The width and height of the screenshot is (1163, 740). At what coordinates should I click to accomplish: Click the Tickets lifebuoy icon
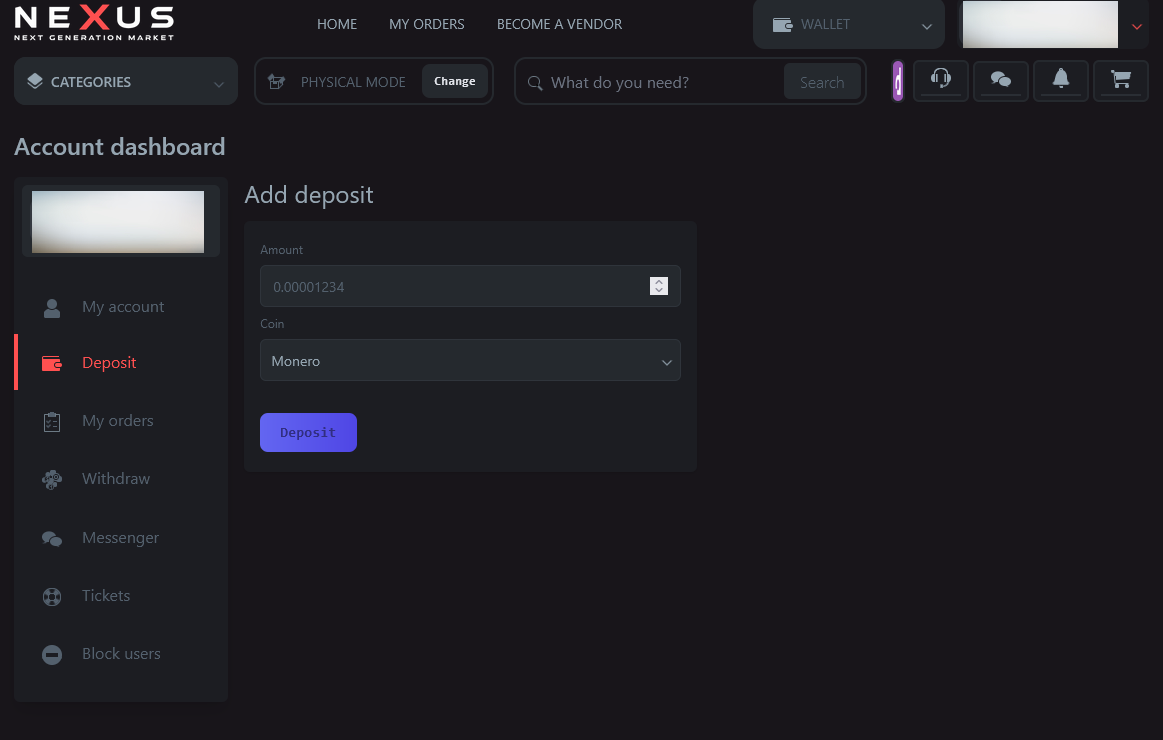tap(52, 596)
